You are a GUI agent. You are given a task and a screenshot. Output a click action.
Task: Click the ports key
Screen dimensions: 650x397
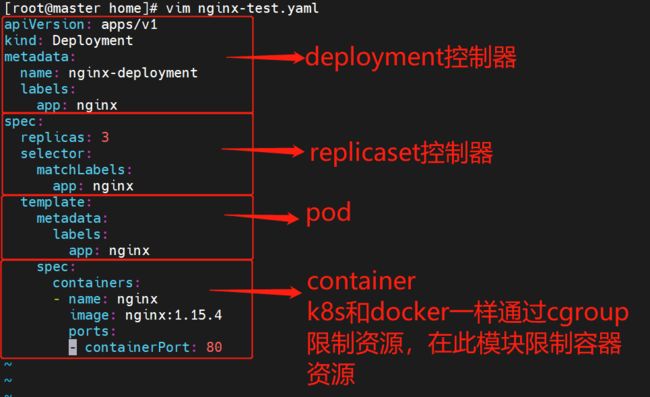point(89,332)
